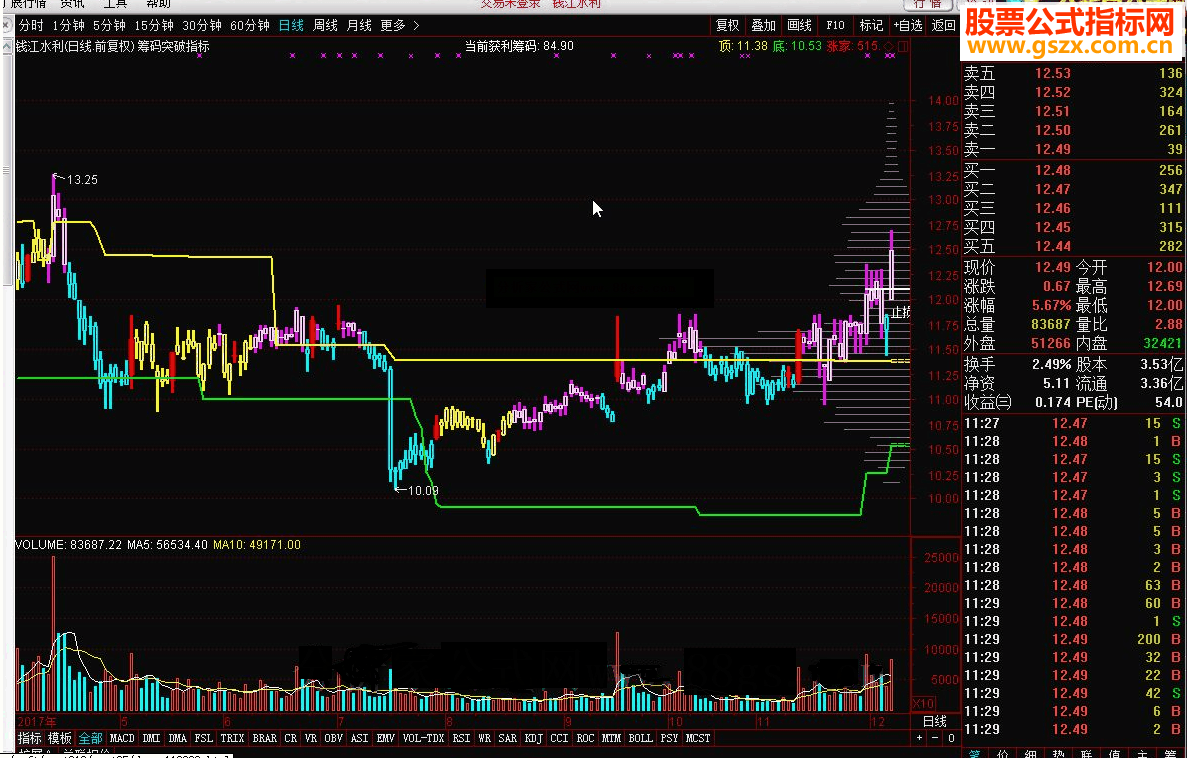Click the 标记 mark button
This screenshot has width=1187, height=758.
pos(871,25)
